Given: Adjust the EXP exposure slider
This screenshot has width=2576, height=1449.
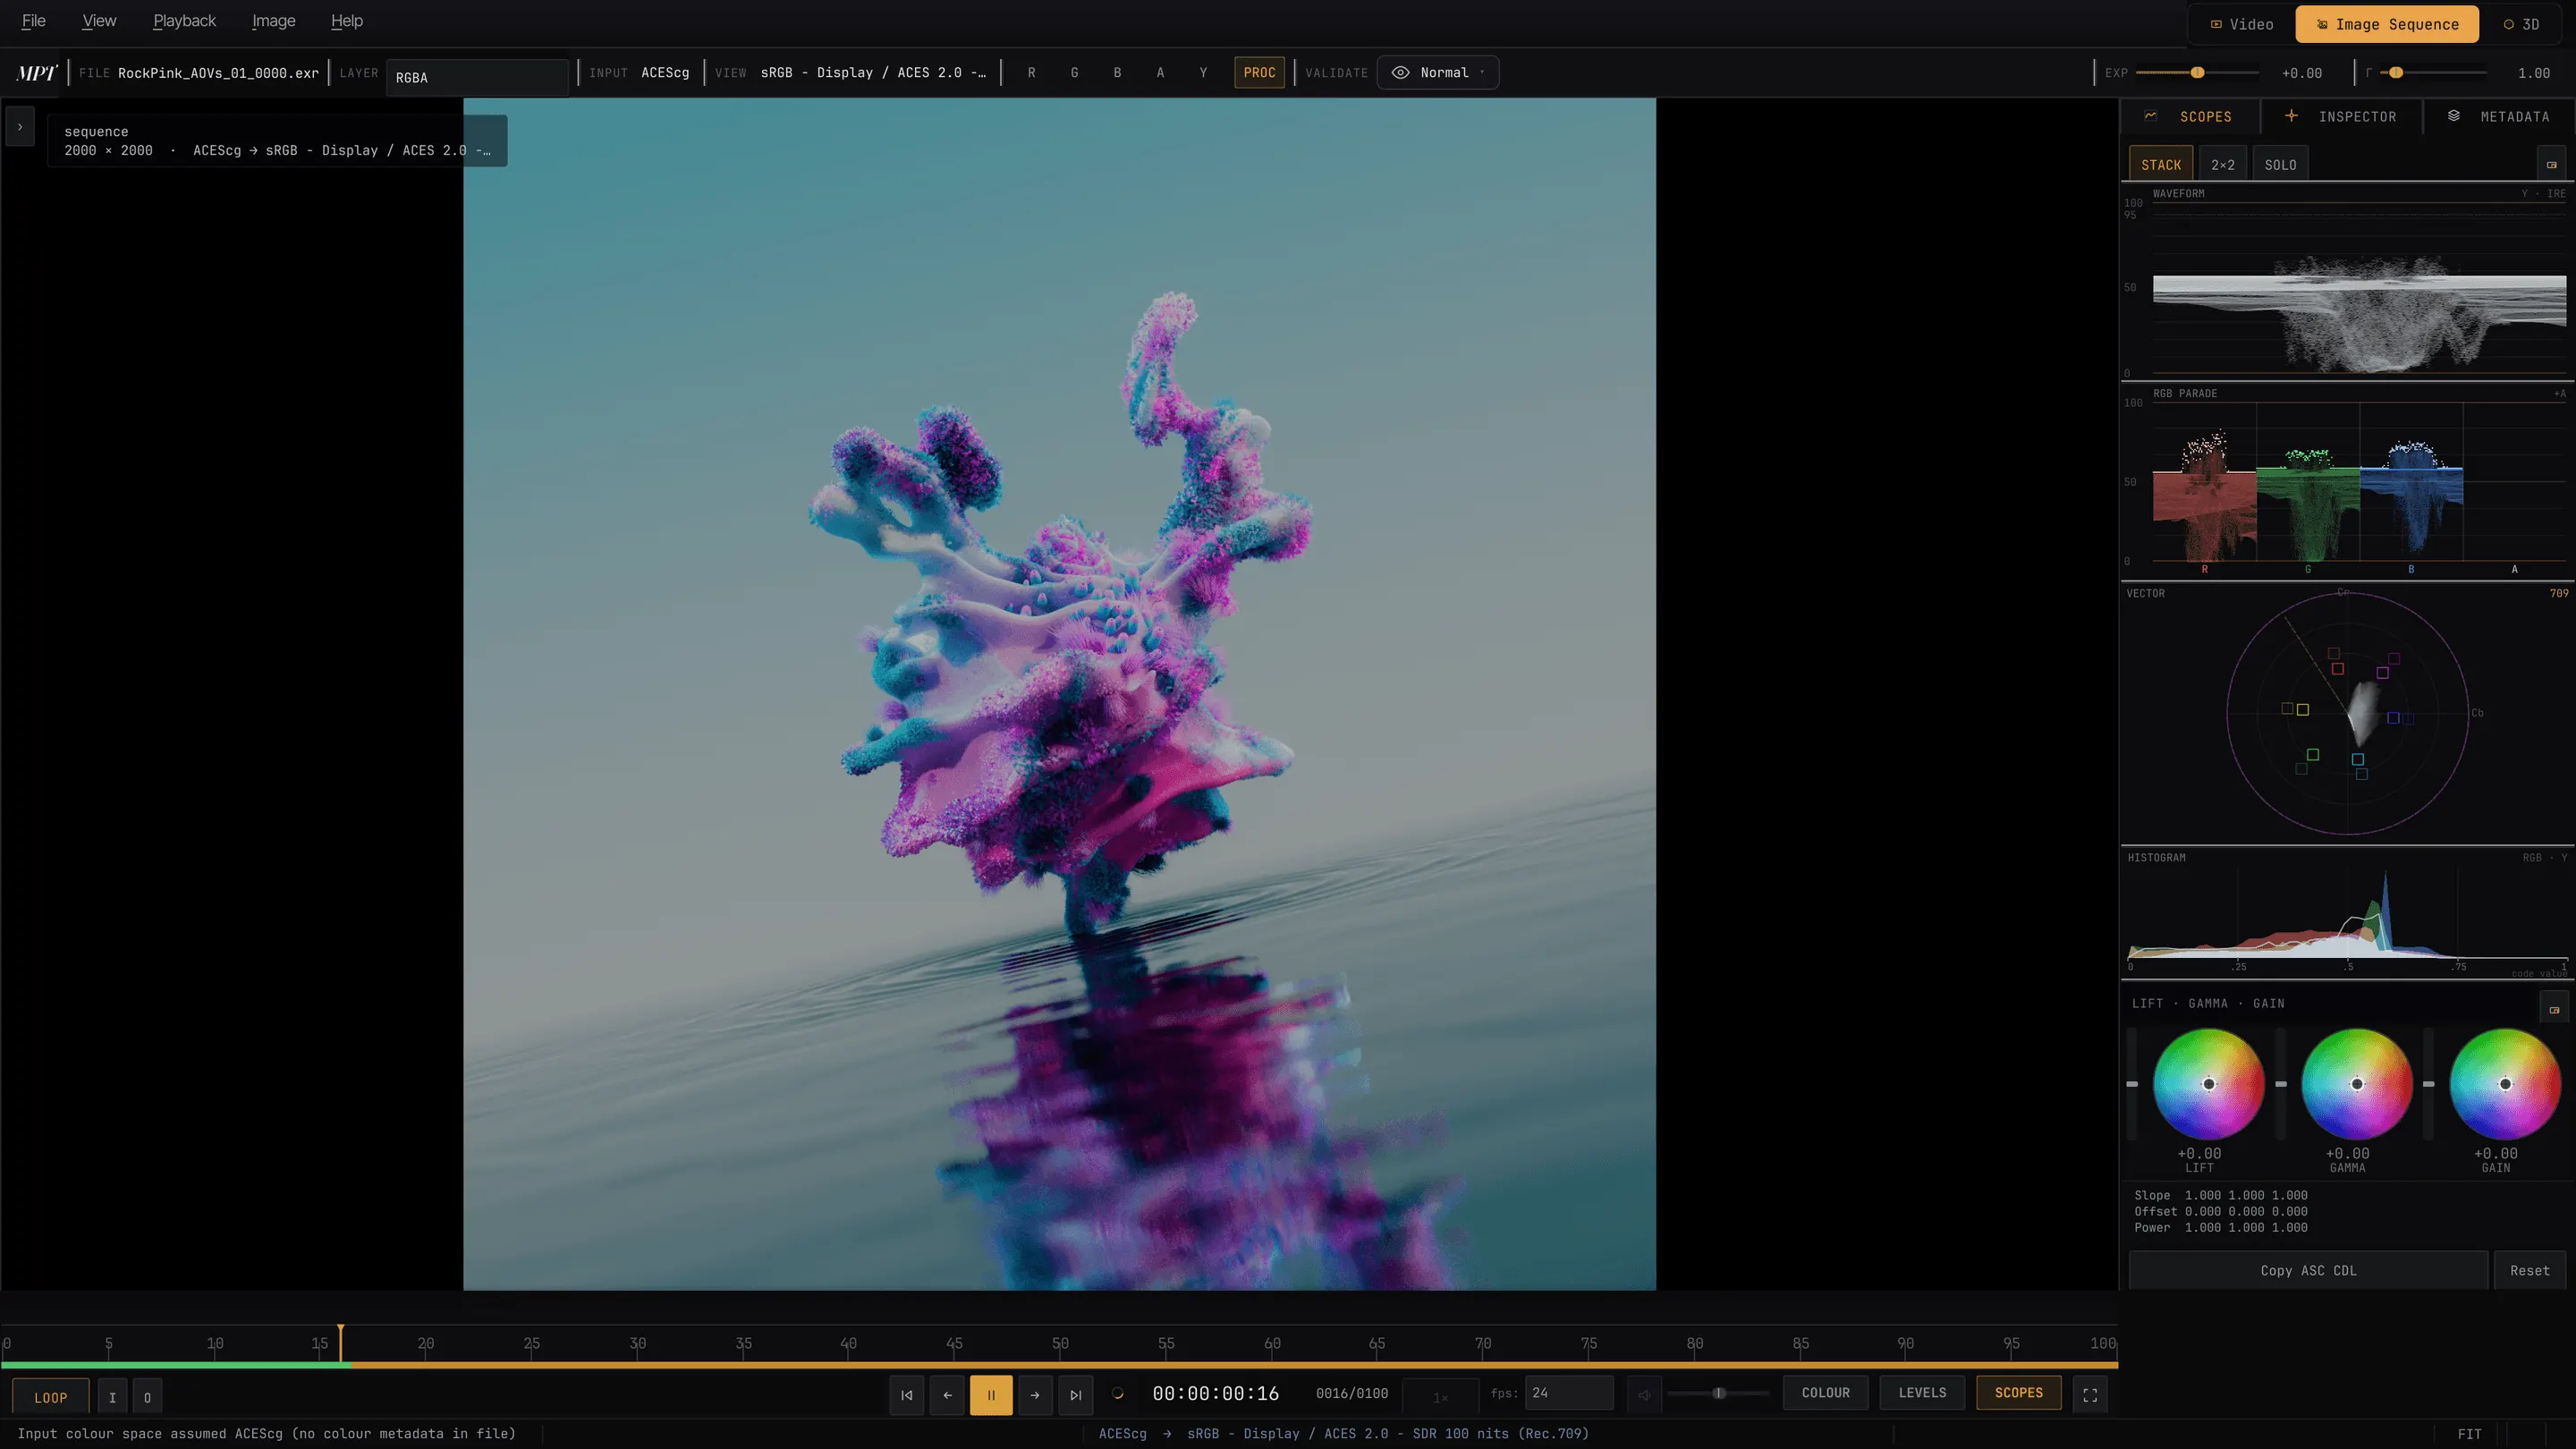Looking at the screenshot, I should (x=2196, y=73).
